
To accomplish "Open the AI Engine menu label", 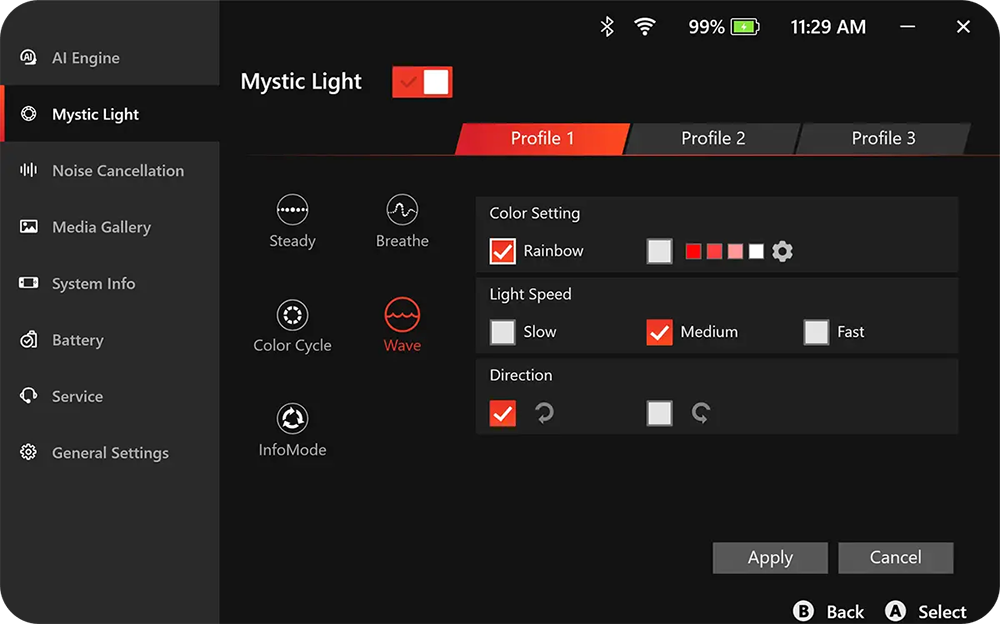I will tap(85, 58).
